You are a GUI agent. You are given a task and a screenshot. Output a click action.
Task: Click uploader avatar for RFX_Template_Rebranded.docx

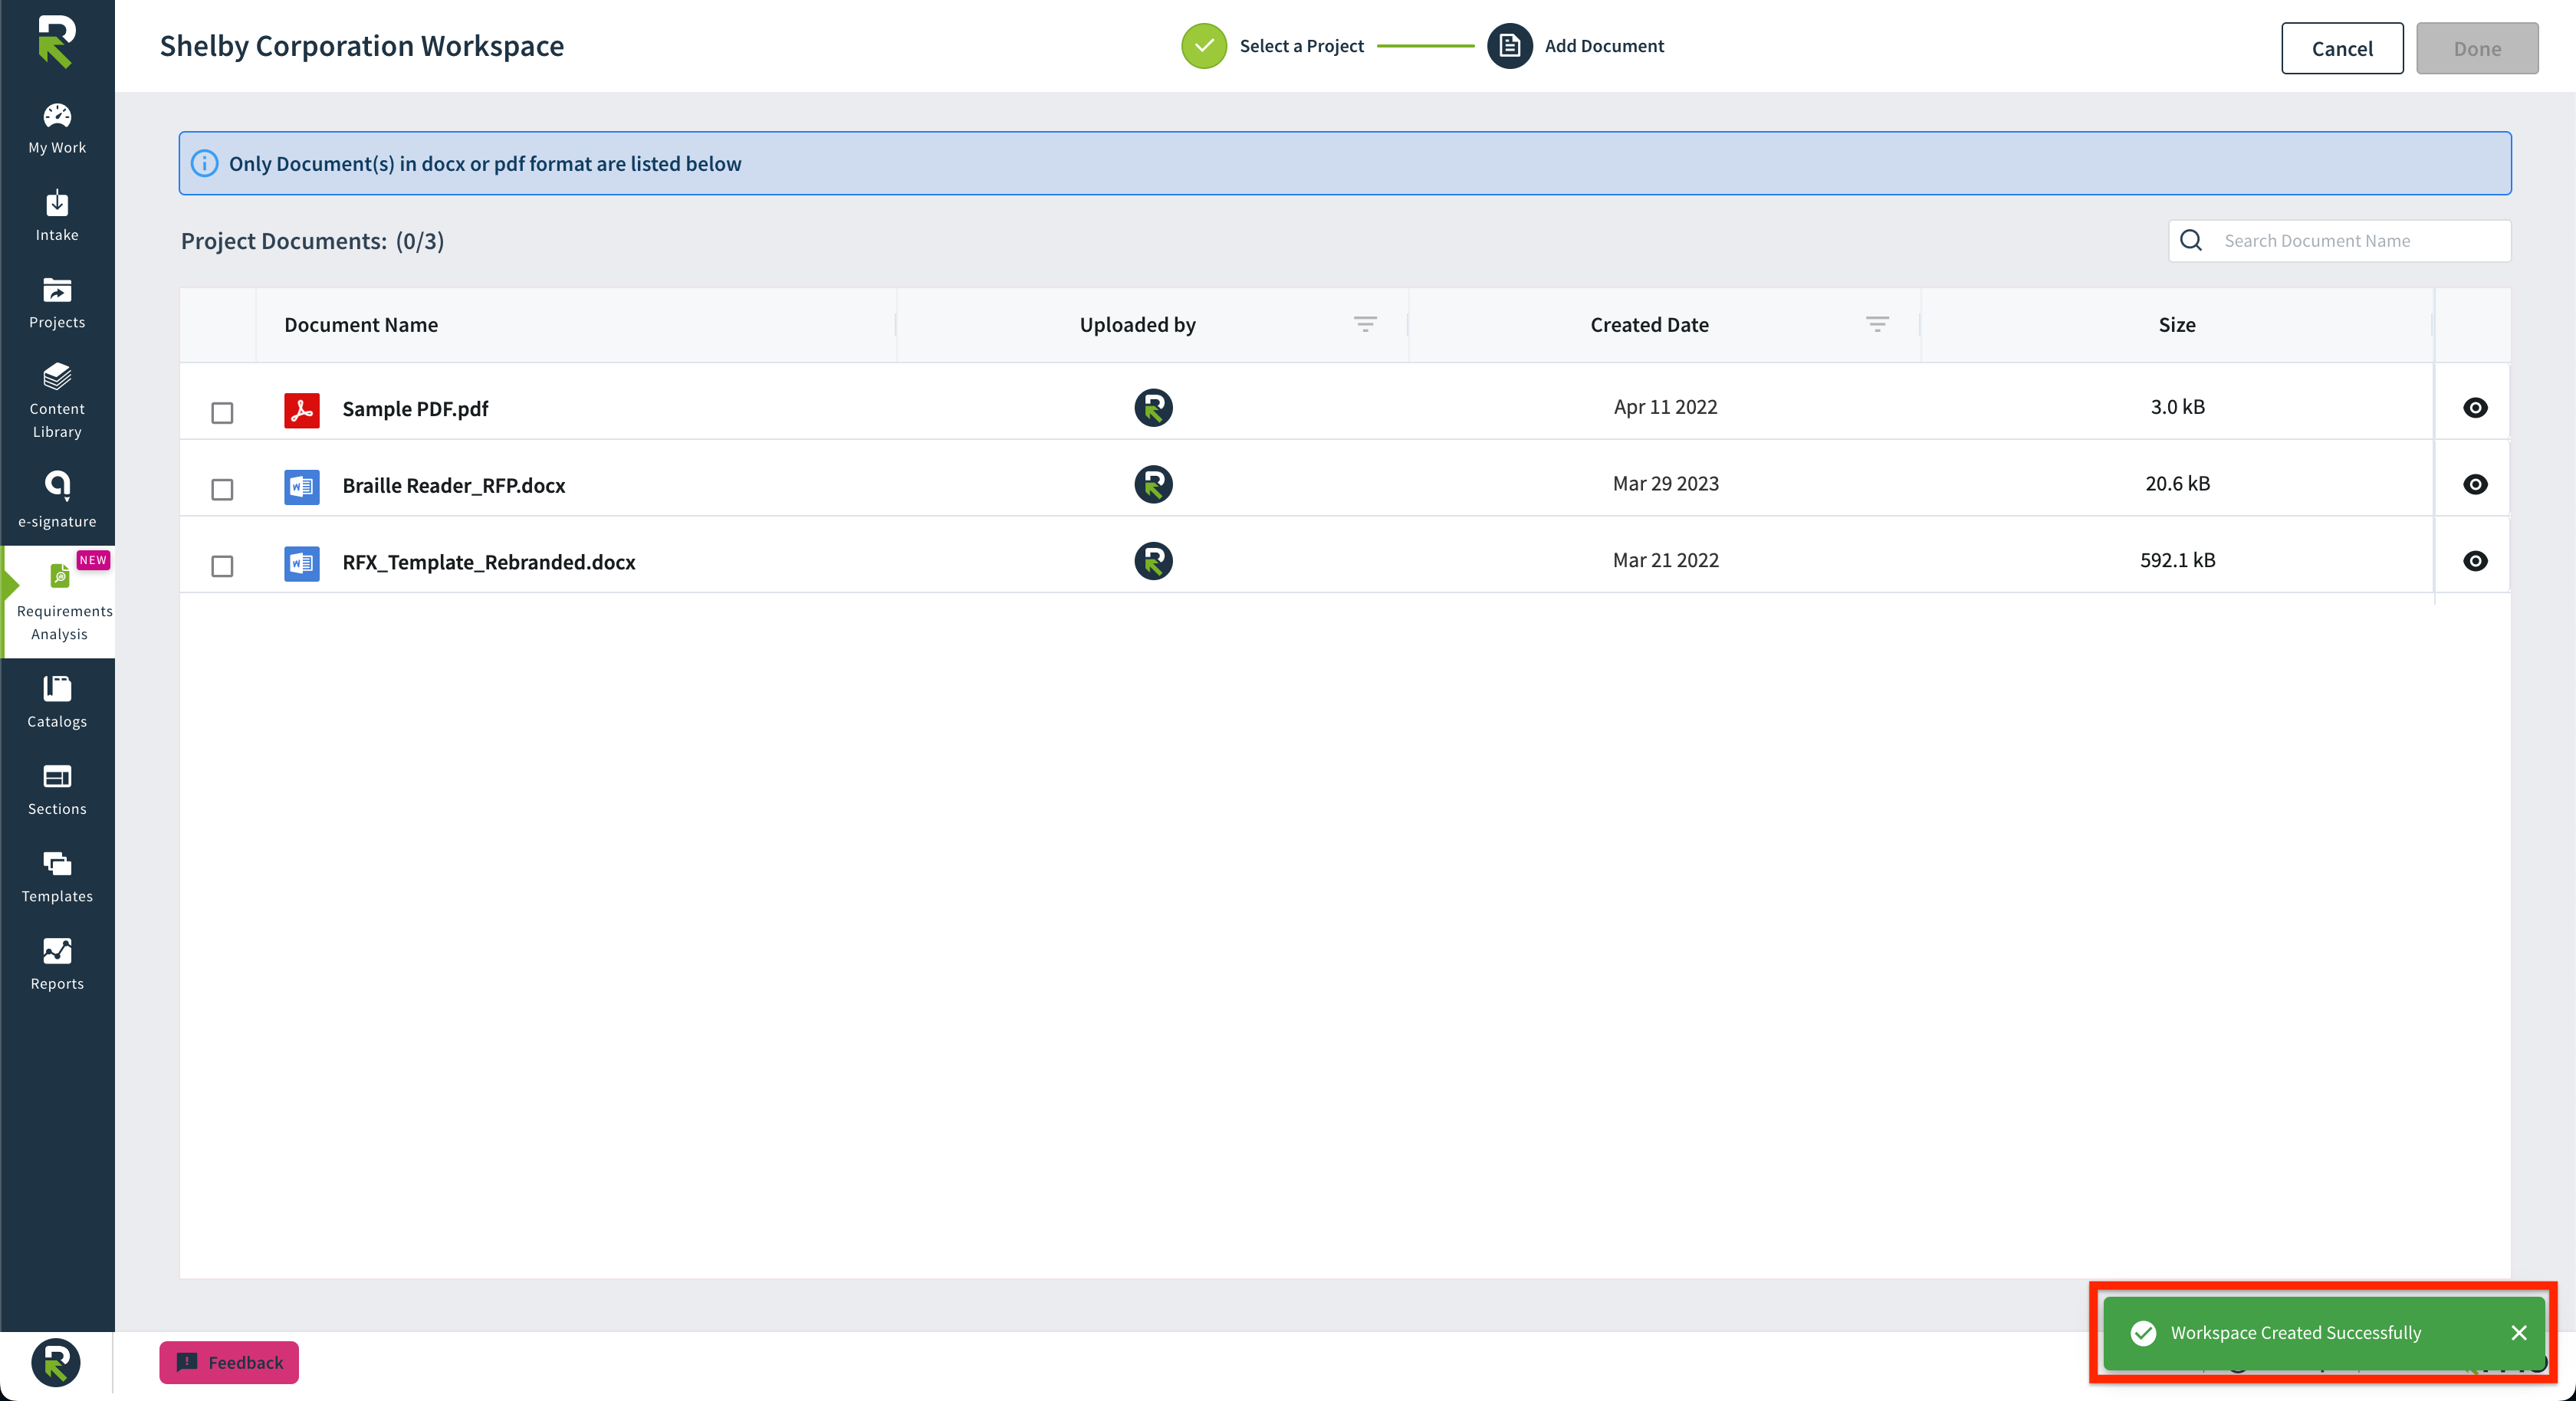coord(1153,561)
